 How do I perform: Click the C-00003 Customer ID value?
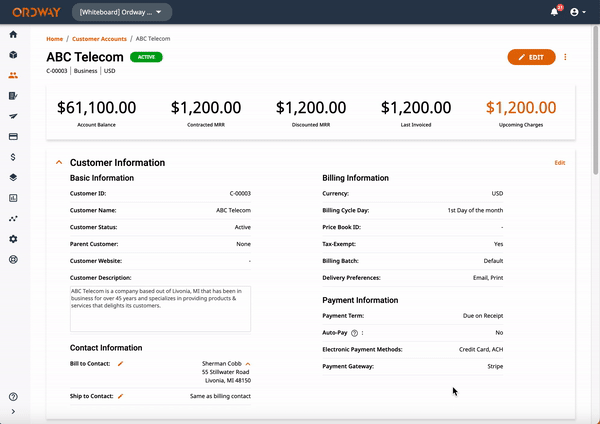[240, 194]
